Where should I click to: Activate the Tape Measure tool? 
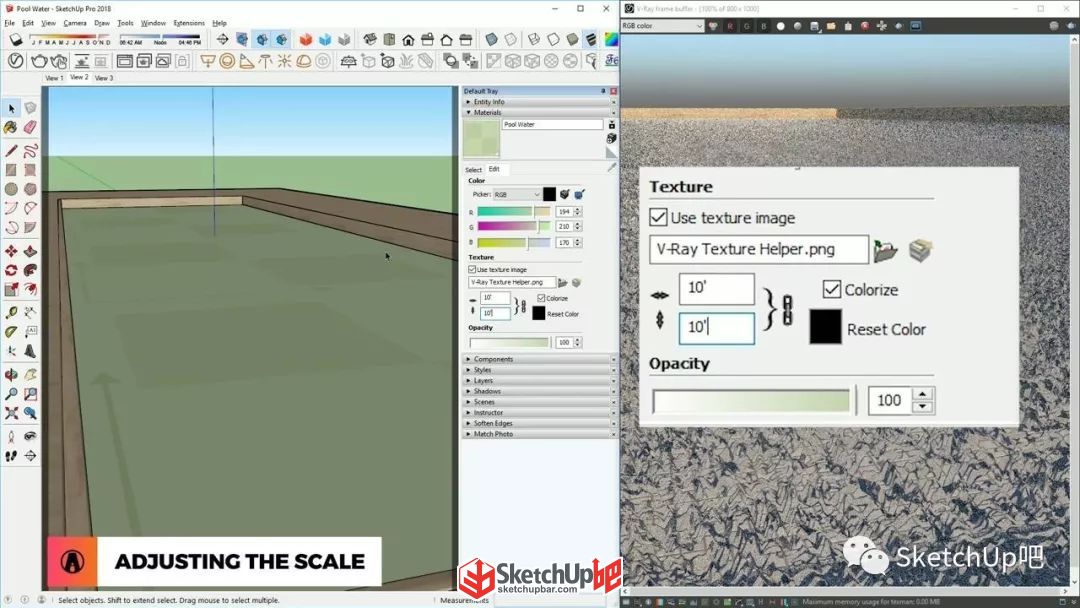pos(11,313)
